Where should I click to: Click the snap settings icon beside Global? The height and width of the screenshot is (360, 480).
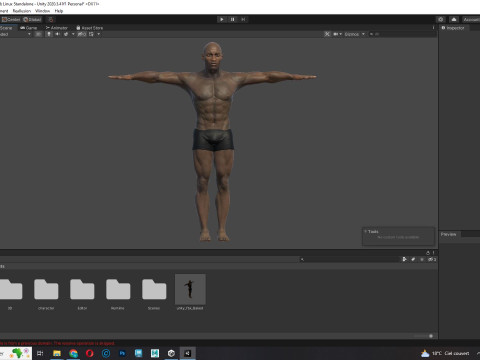50,20
